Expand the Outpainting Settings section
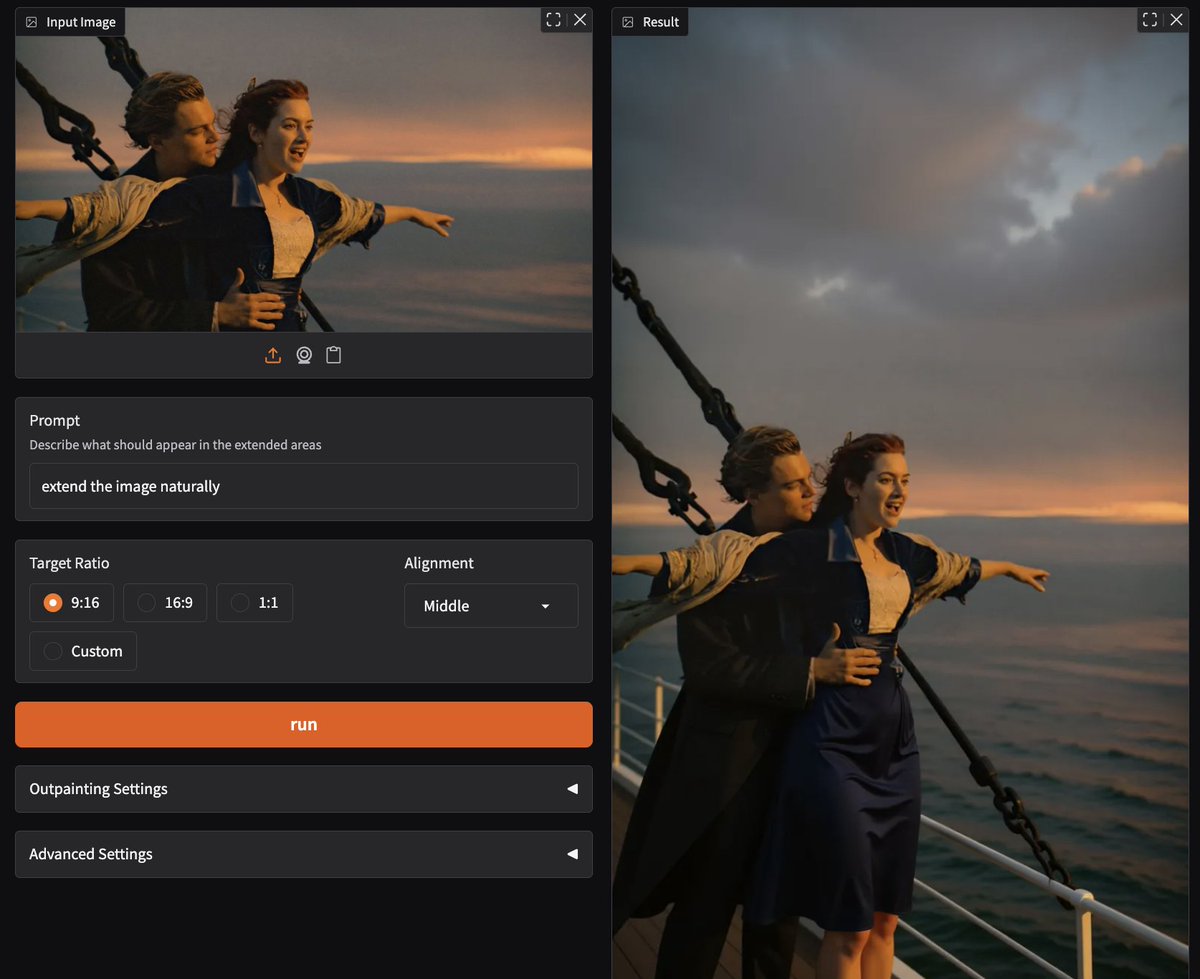The image size is (1200, 979). coord(304,789)
